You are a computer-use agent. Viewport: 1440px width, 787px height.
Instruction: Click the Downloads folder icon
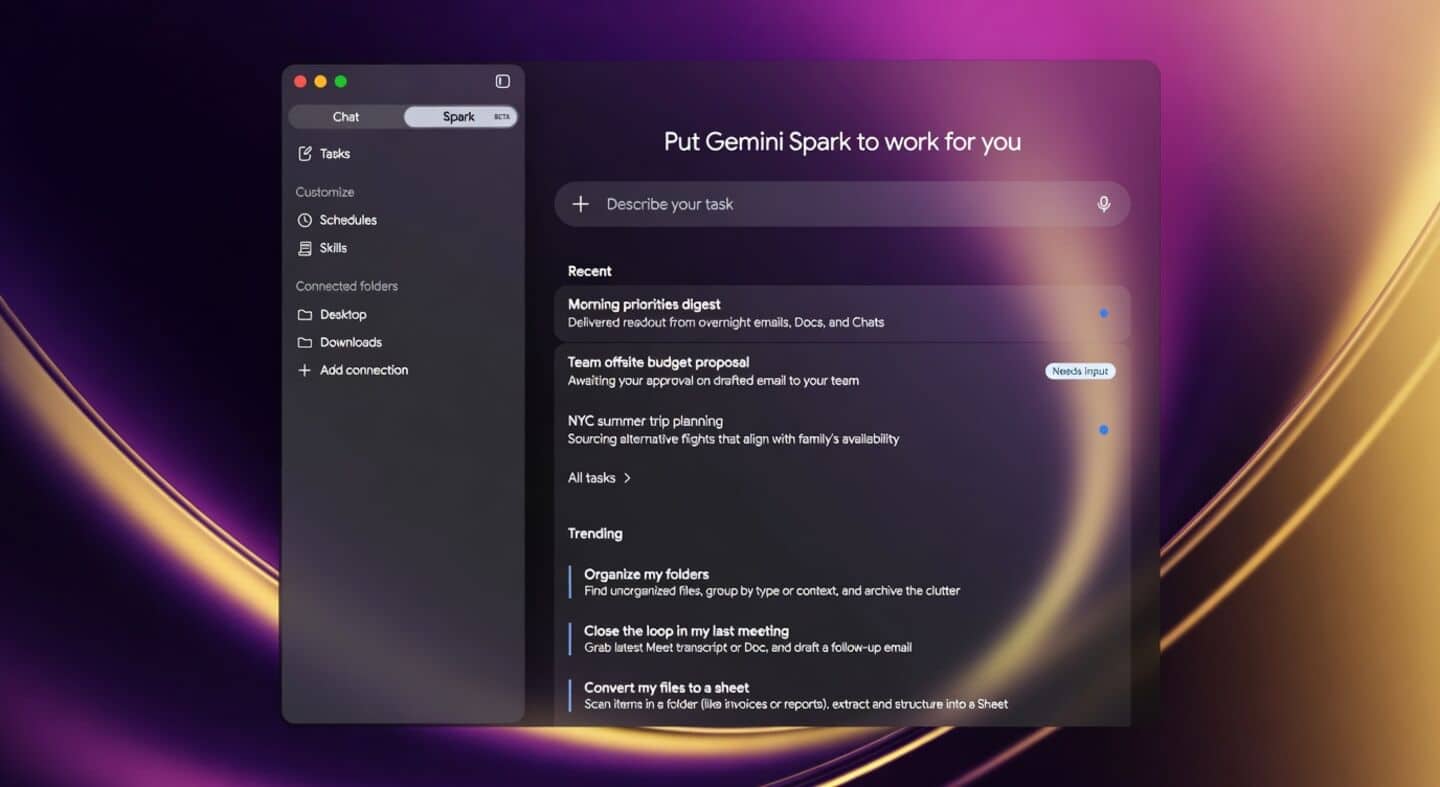pos(305,342)
